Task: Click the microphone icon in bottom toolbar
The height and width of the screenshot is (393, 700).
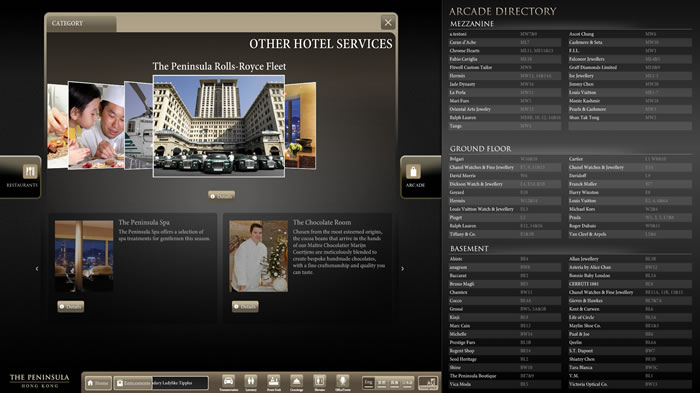Action: click(x=342, y=381)
